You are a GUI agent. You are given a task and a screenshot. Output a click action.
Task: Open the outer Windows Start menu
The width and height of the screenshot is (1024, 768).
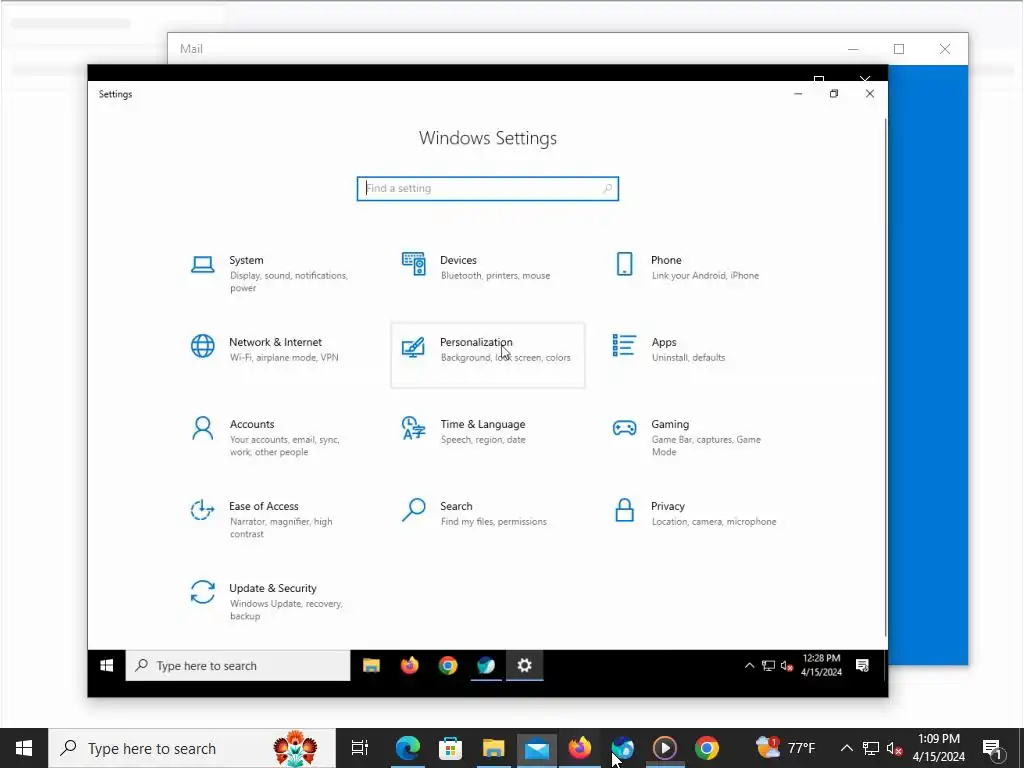pyautogui.click(x=24, y=748)
